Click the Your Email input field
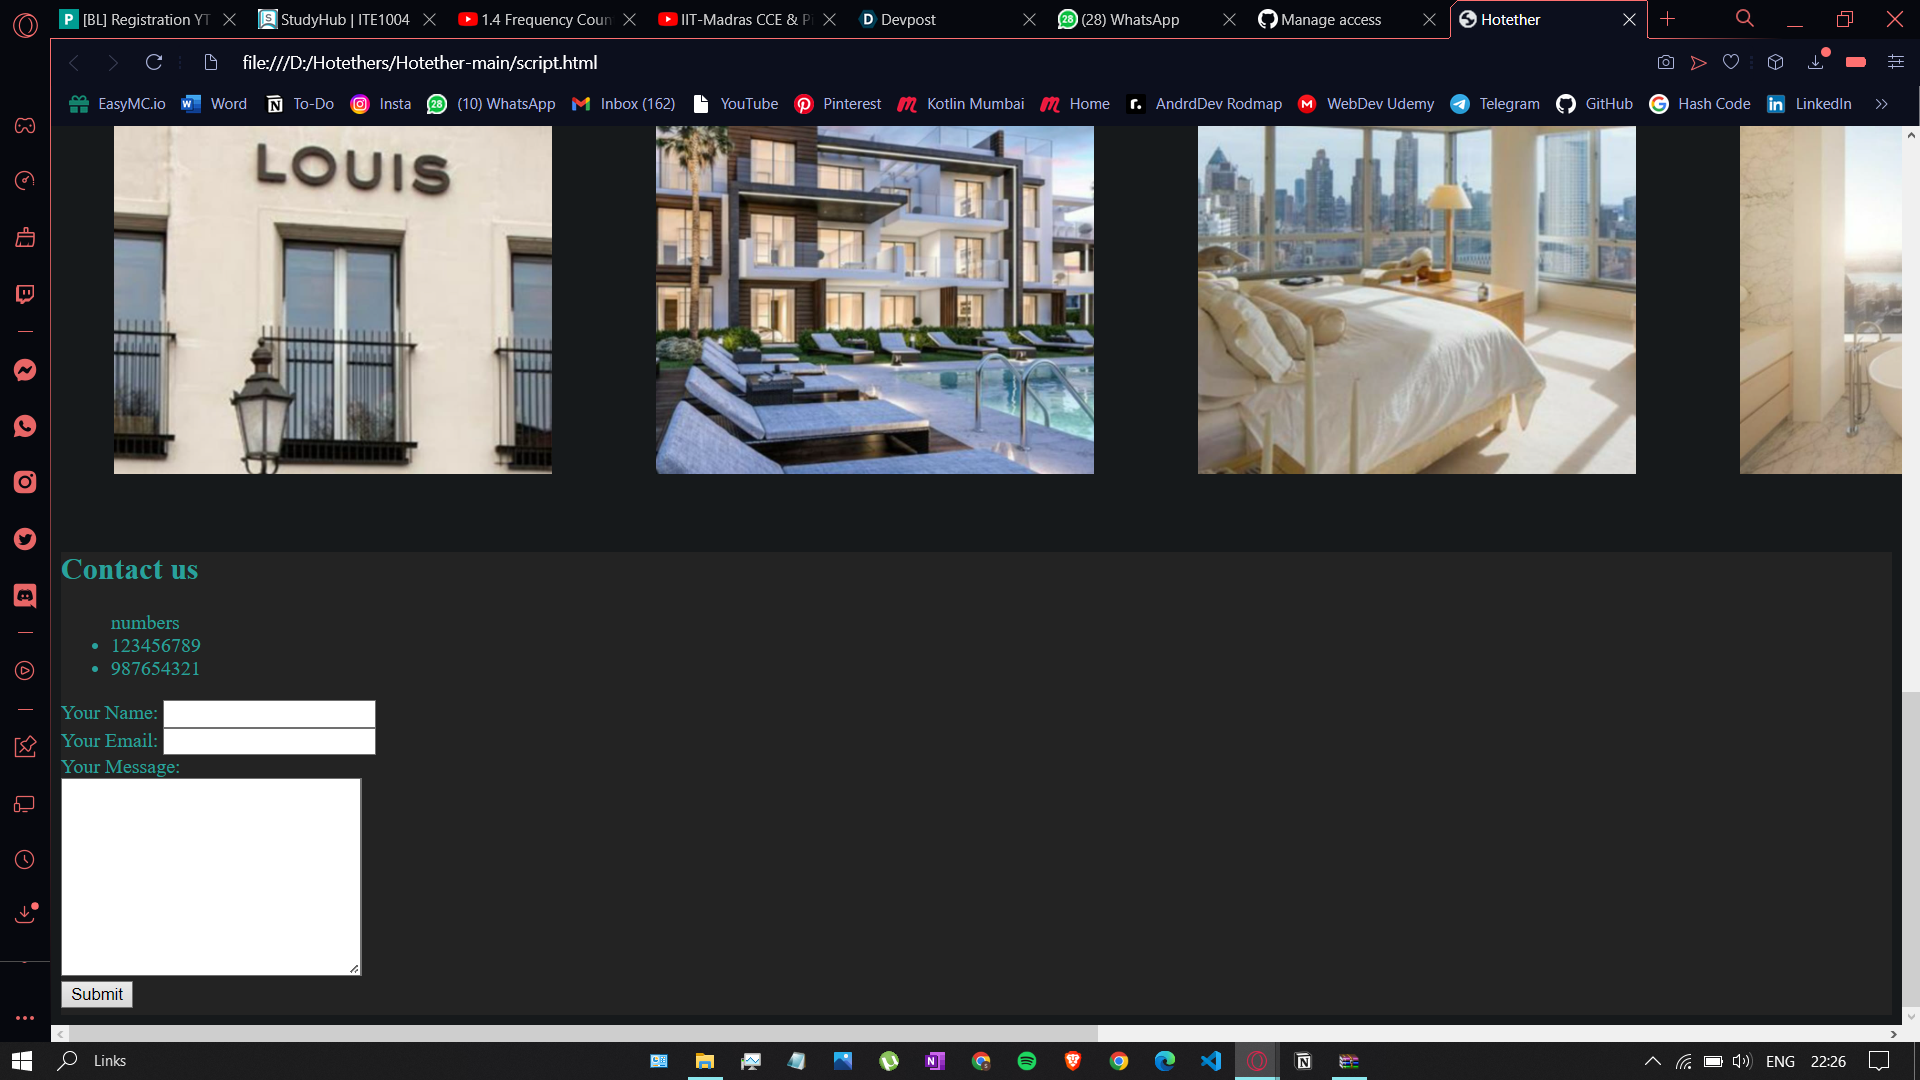The width and height of the screenshot is (1920, 1080). point(269,741)
